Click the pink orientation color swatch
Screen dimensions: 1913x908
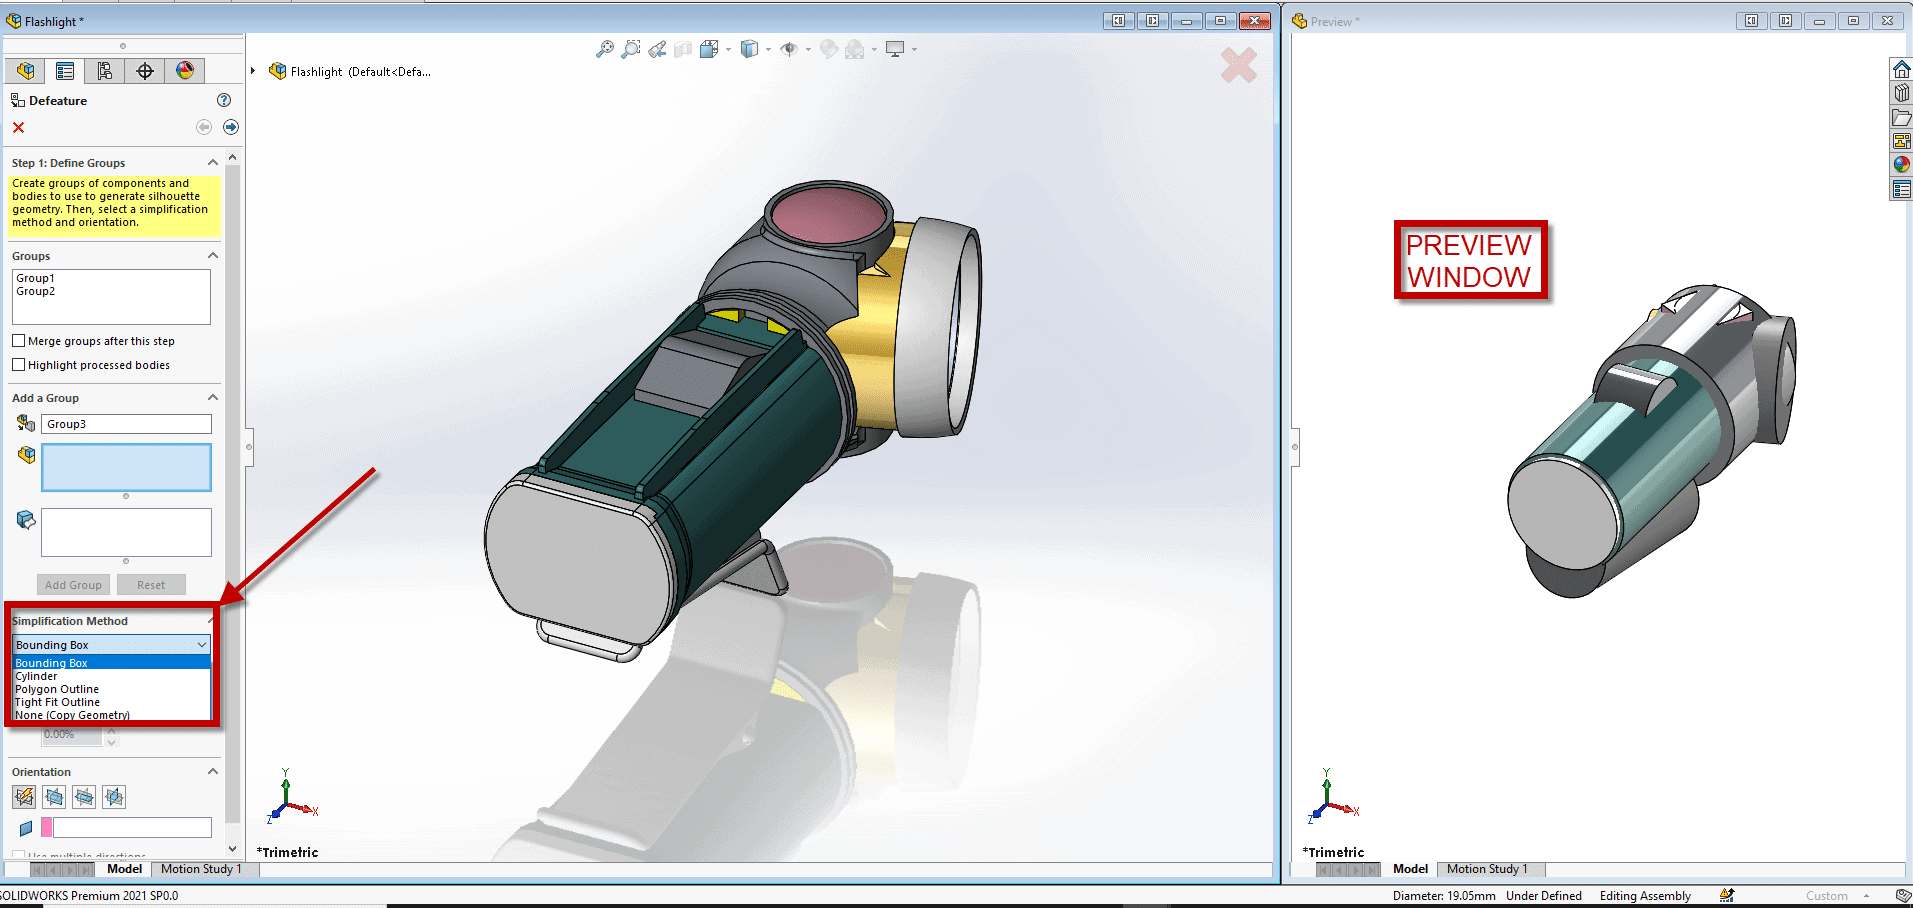[46, 828]
